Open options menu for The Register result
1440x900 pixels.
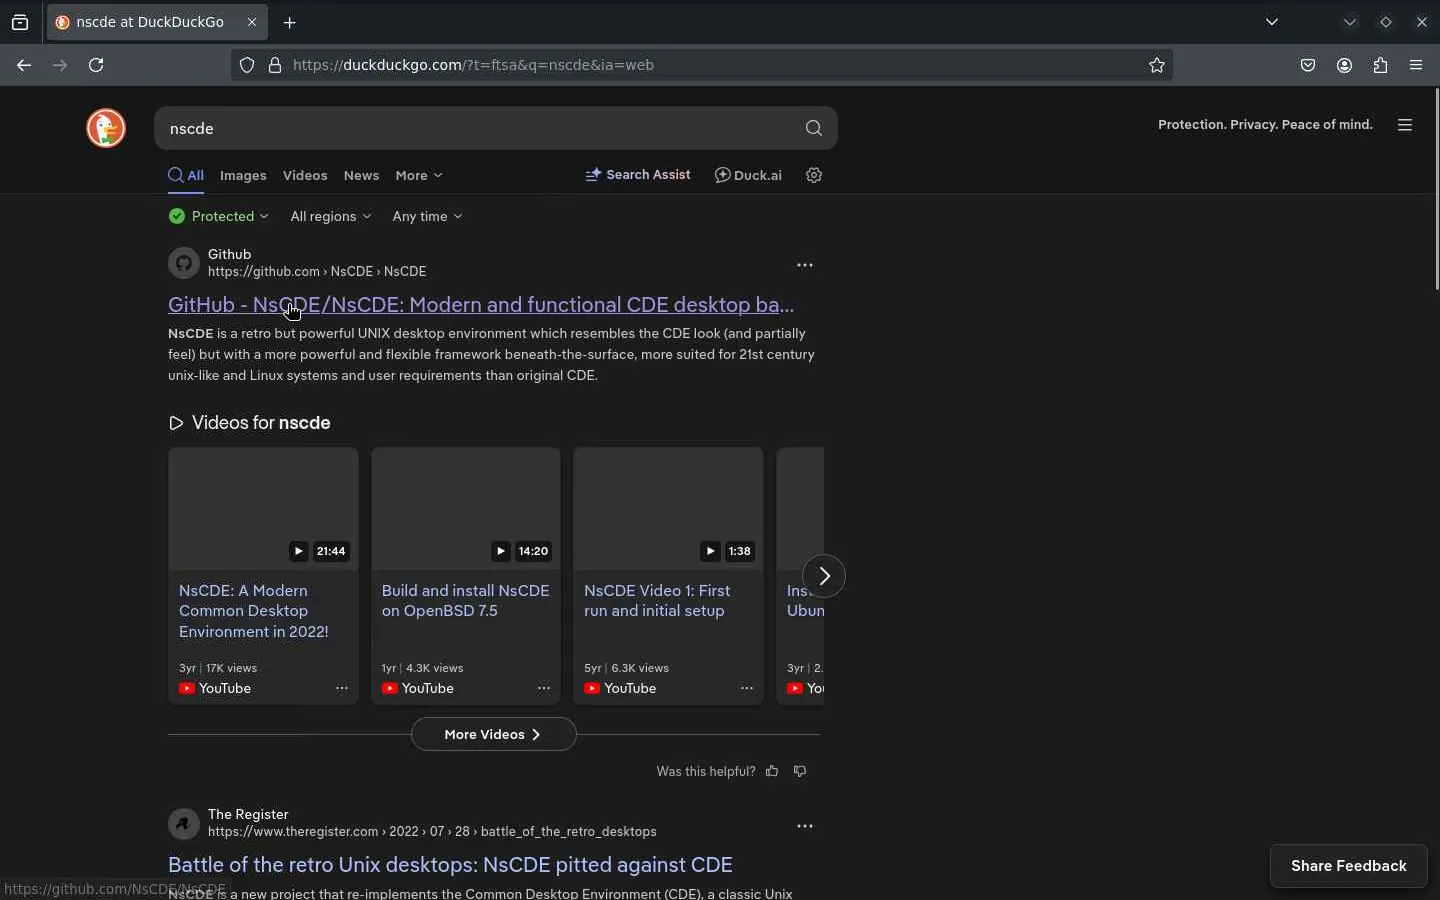click(805, 826)
